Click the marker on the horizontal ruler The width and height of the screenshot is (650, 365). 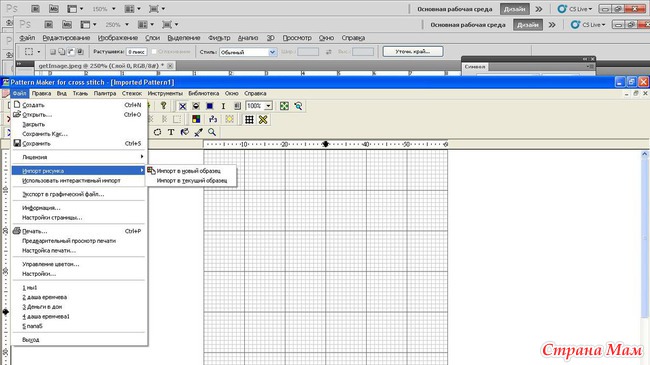click(325, 144)
